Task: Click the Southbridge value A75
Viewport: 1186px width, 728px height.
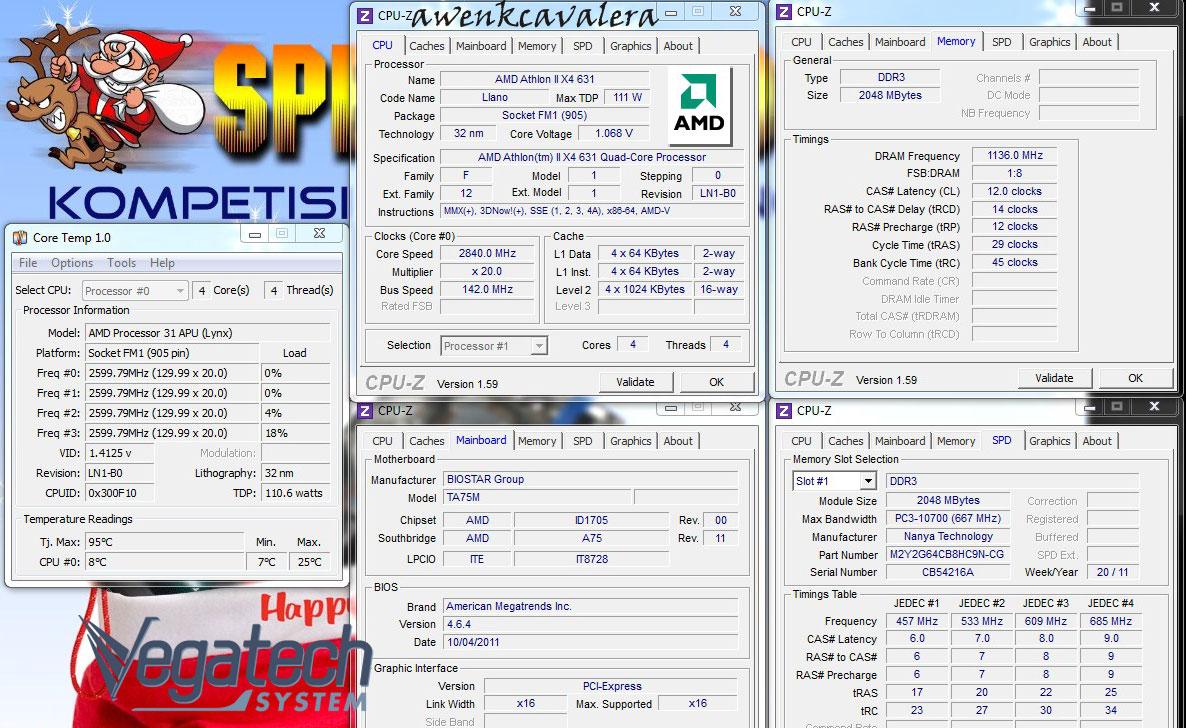Action: 591,538
